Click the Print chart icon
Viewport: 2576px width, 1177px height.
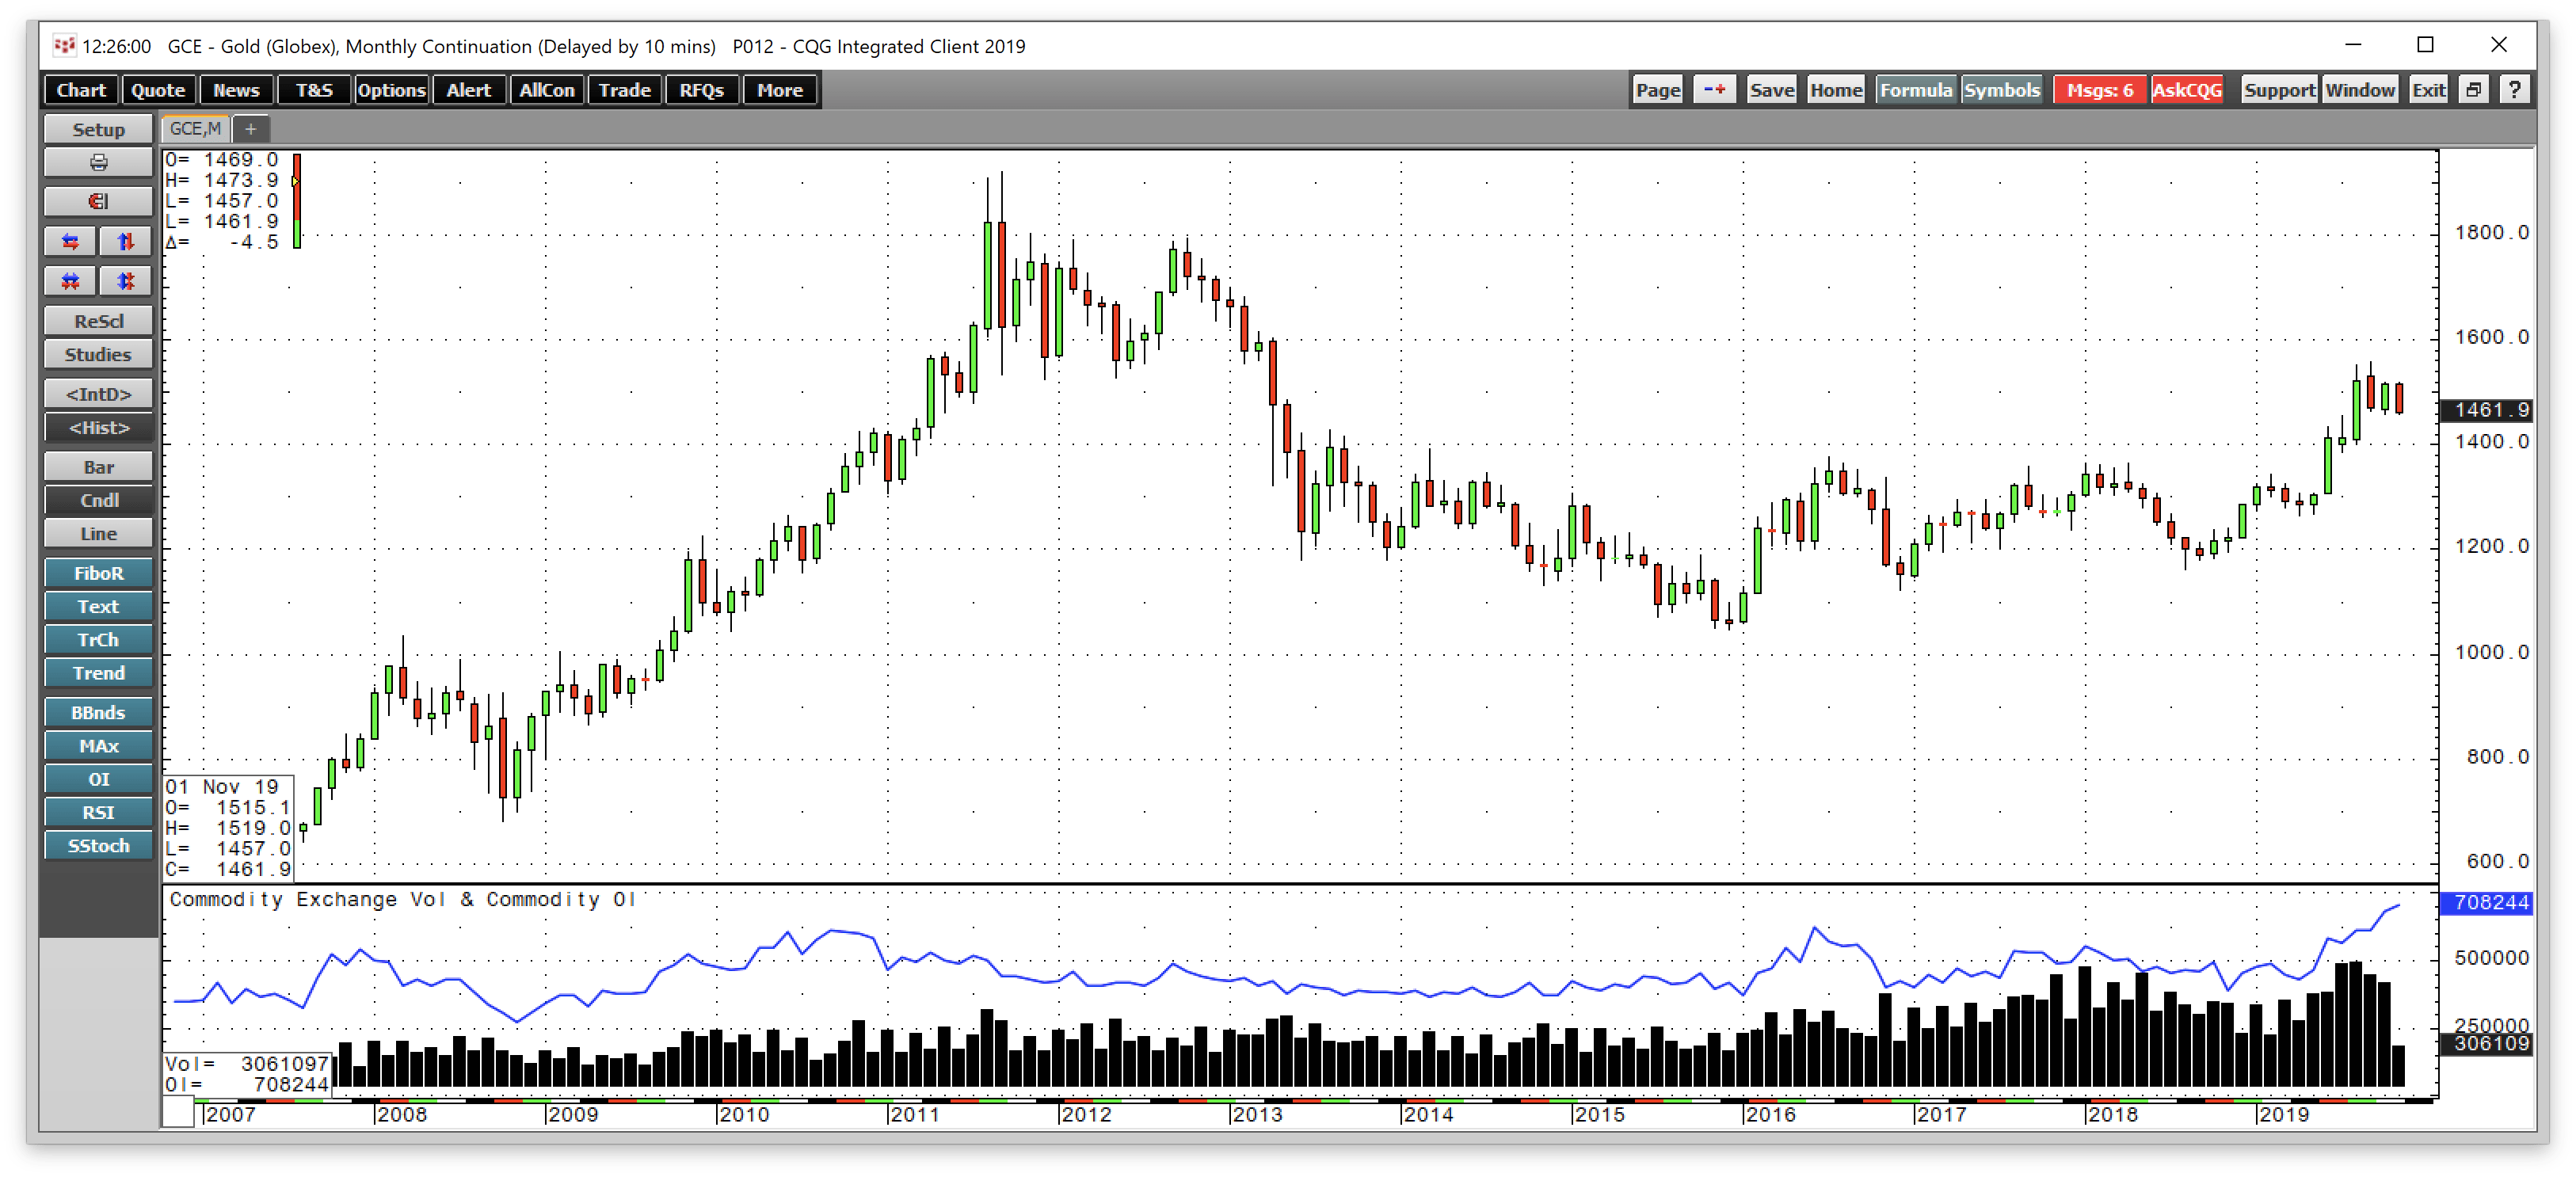tap(98, 162)
